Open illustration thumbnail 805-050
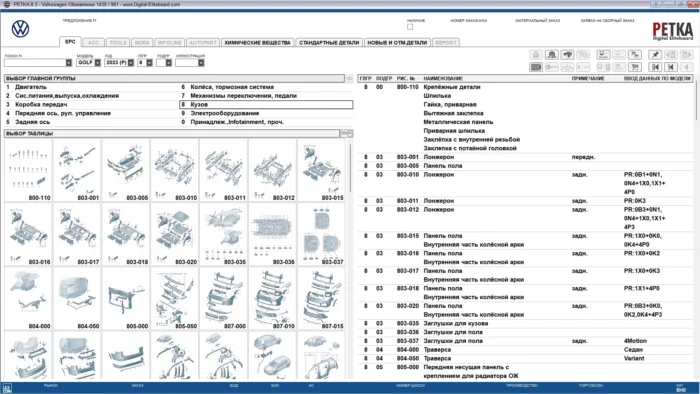 coord(175,299)
